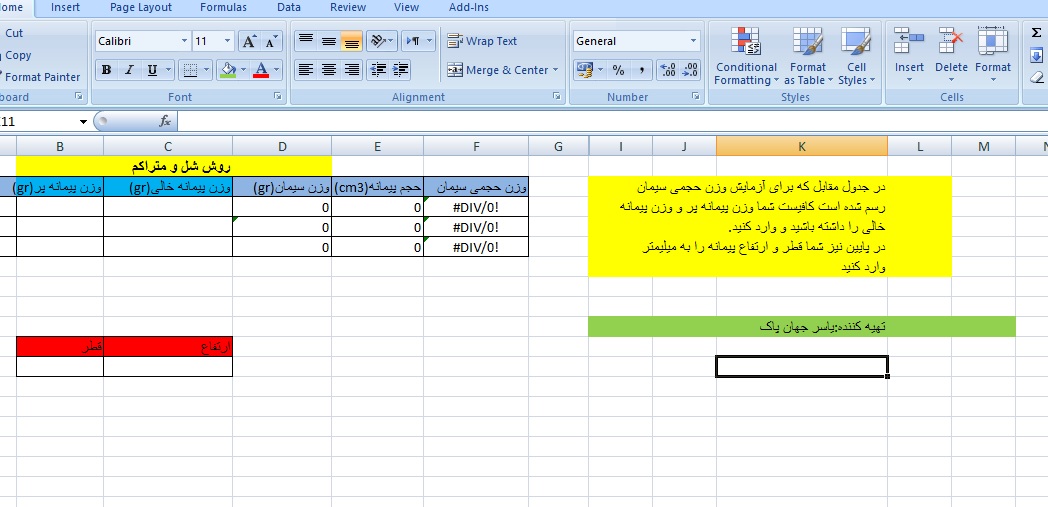Switch to the Page Layout tab
Viewport: 1048px width, 507px height.
coord(141,7)
